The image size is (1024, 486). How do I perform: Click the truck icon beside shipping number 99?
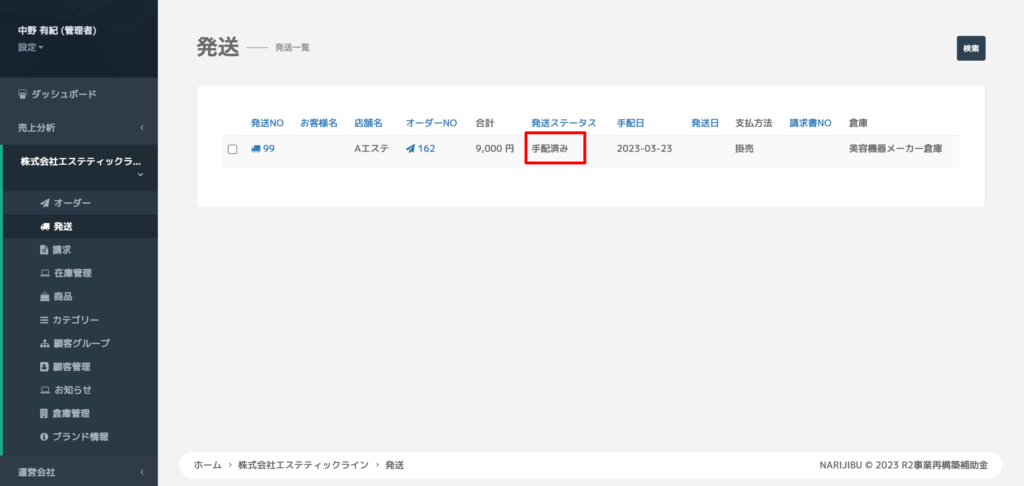point(256,149)
